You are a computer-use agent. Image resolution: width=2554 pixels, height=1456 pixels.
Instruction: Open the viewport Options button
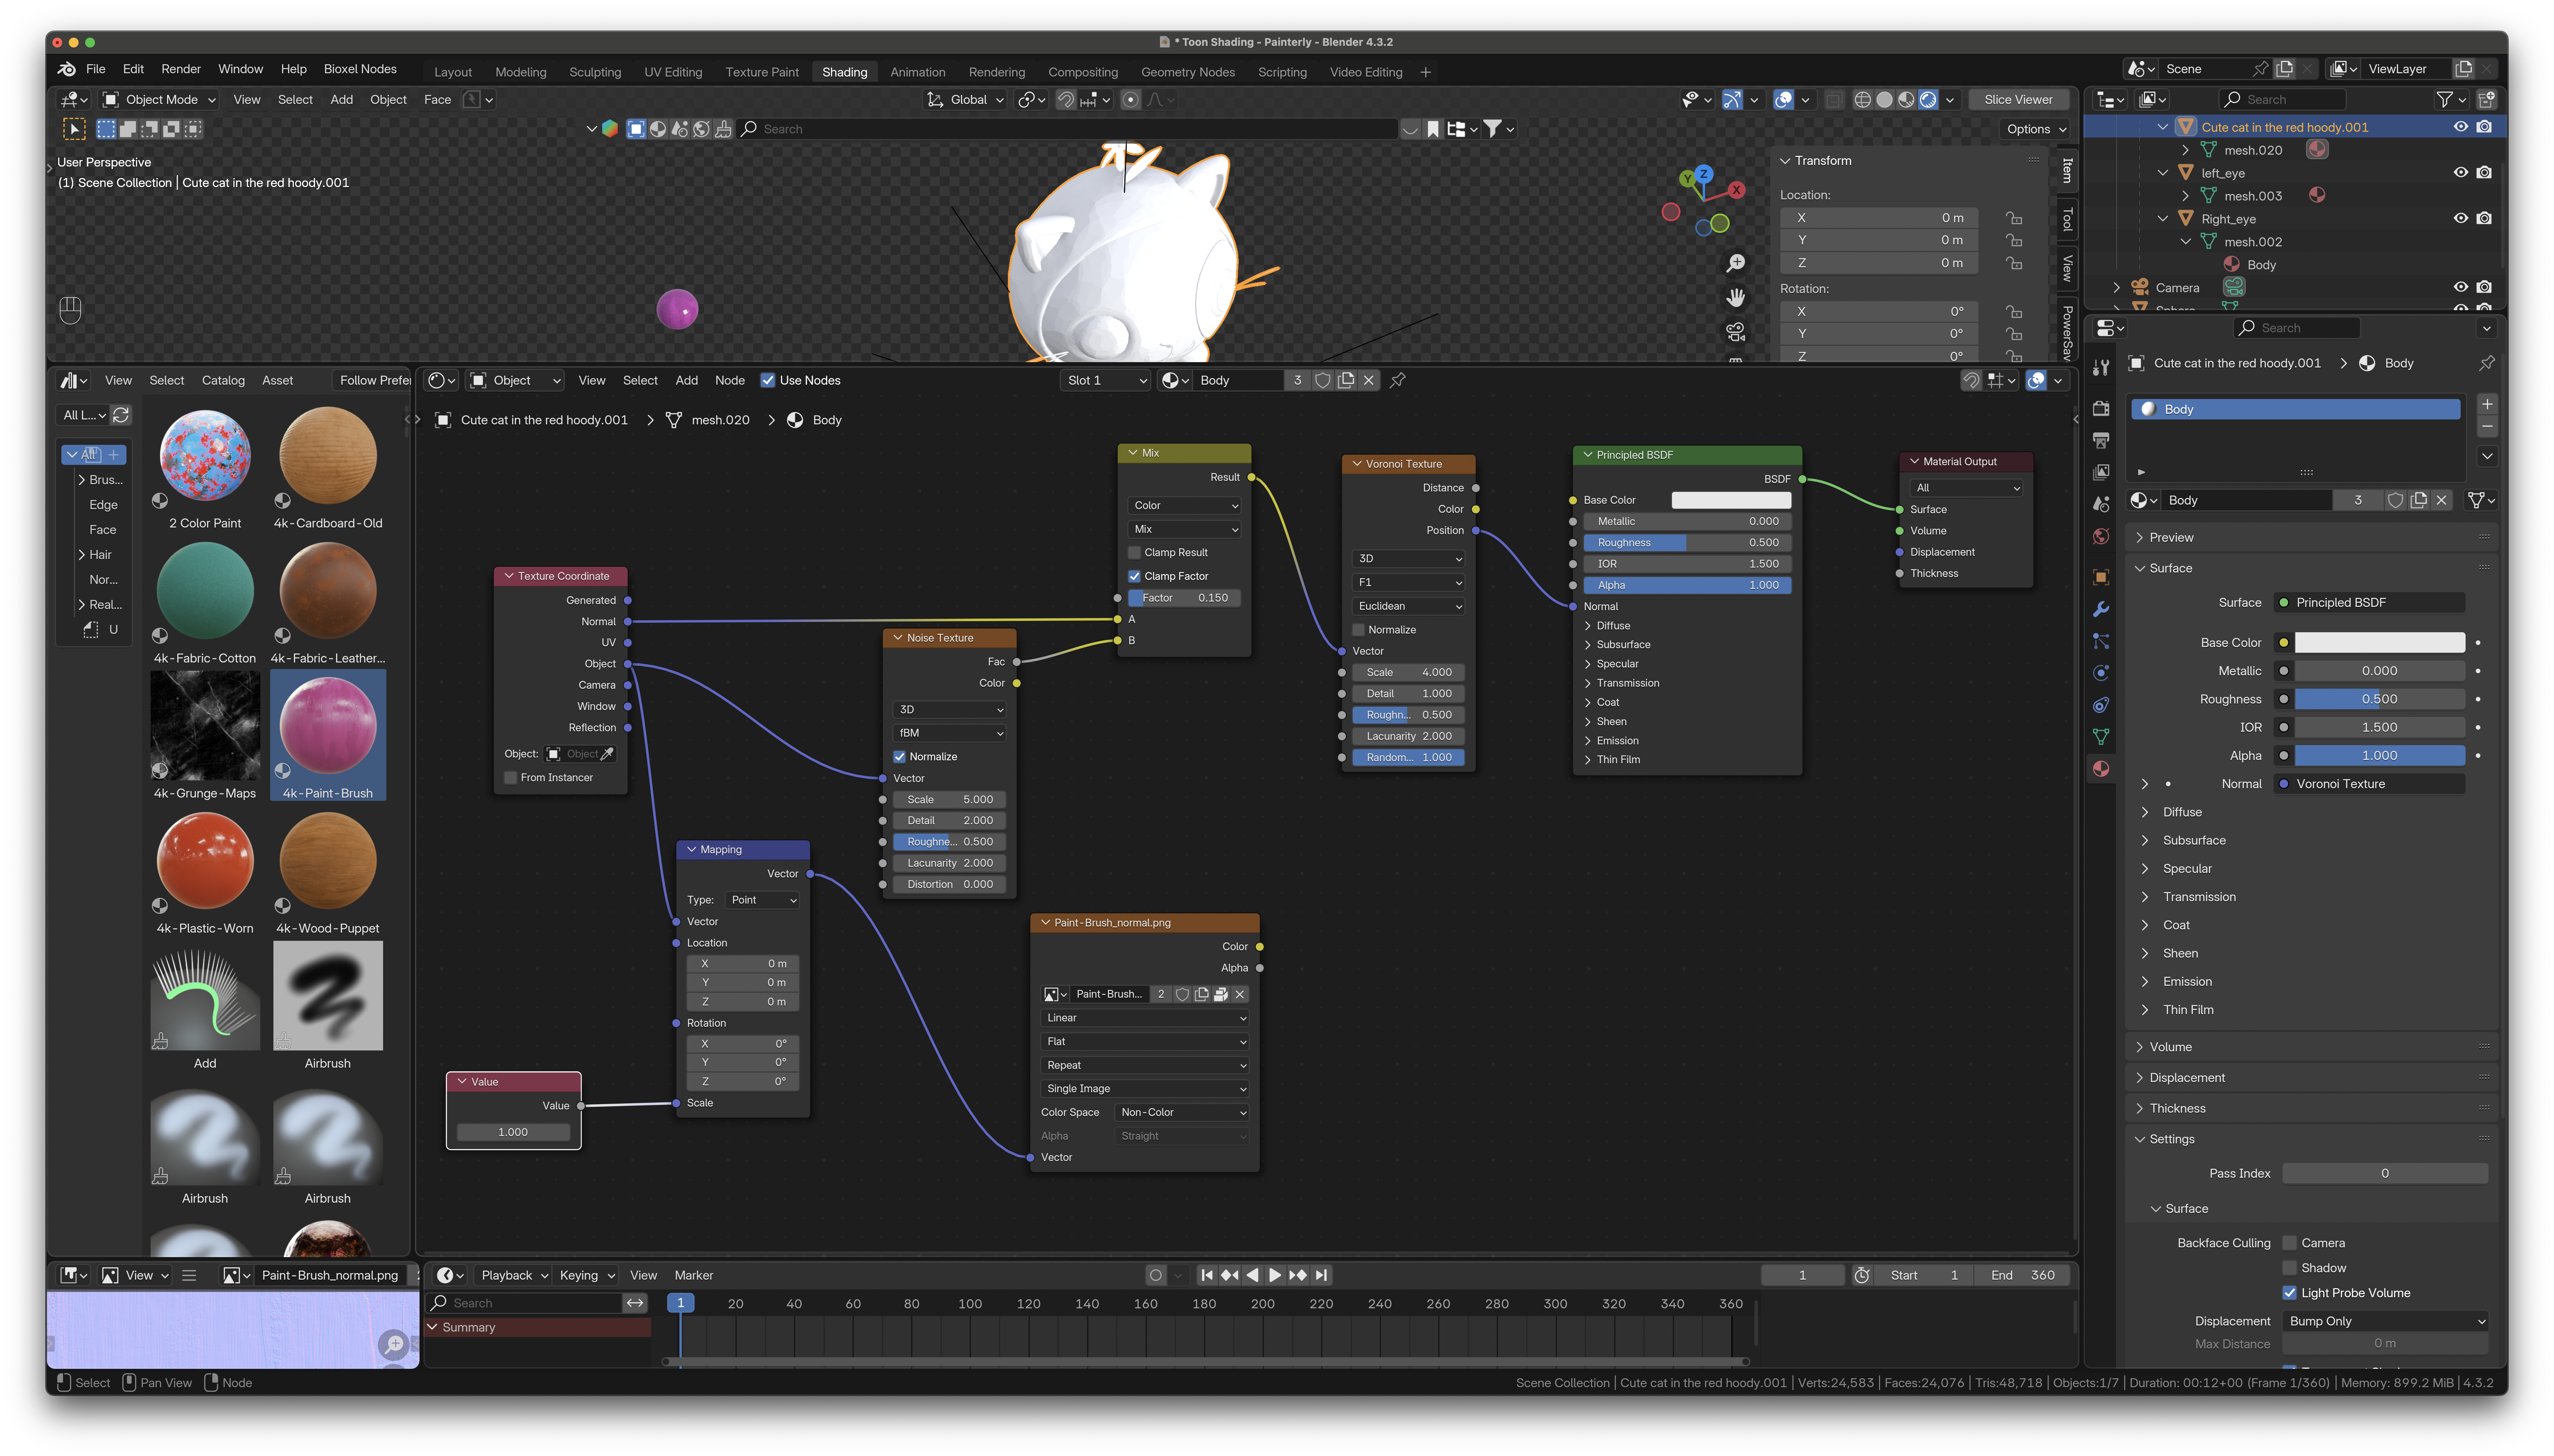(2036, 129)
